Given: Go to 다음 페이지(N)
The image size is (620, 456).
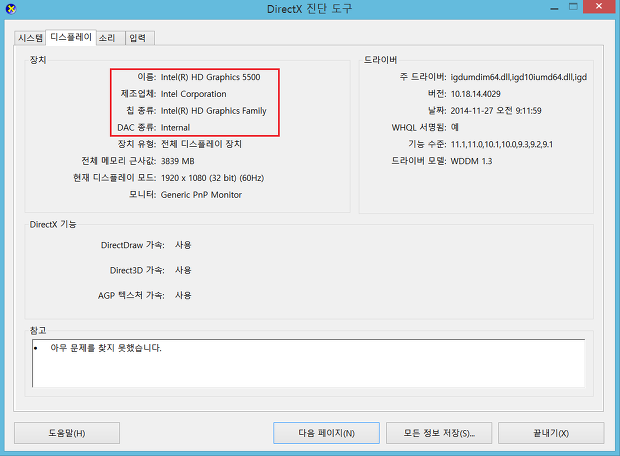Looking at the screenshot, I should click(x=326, y=433).
